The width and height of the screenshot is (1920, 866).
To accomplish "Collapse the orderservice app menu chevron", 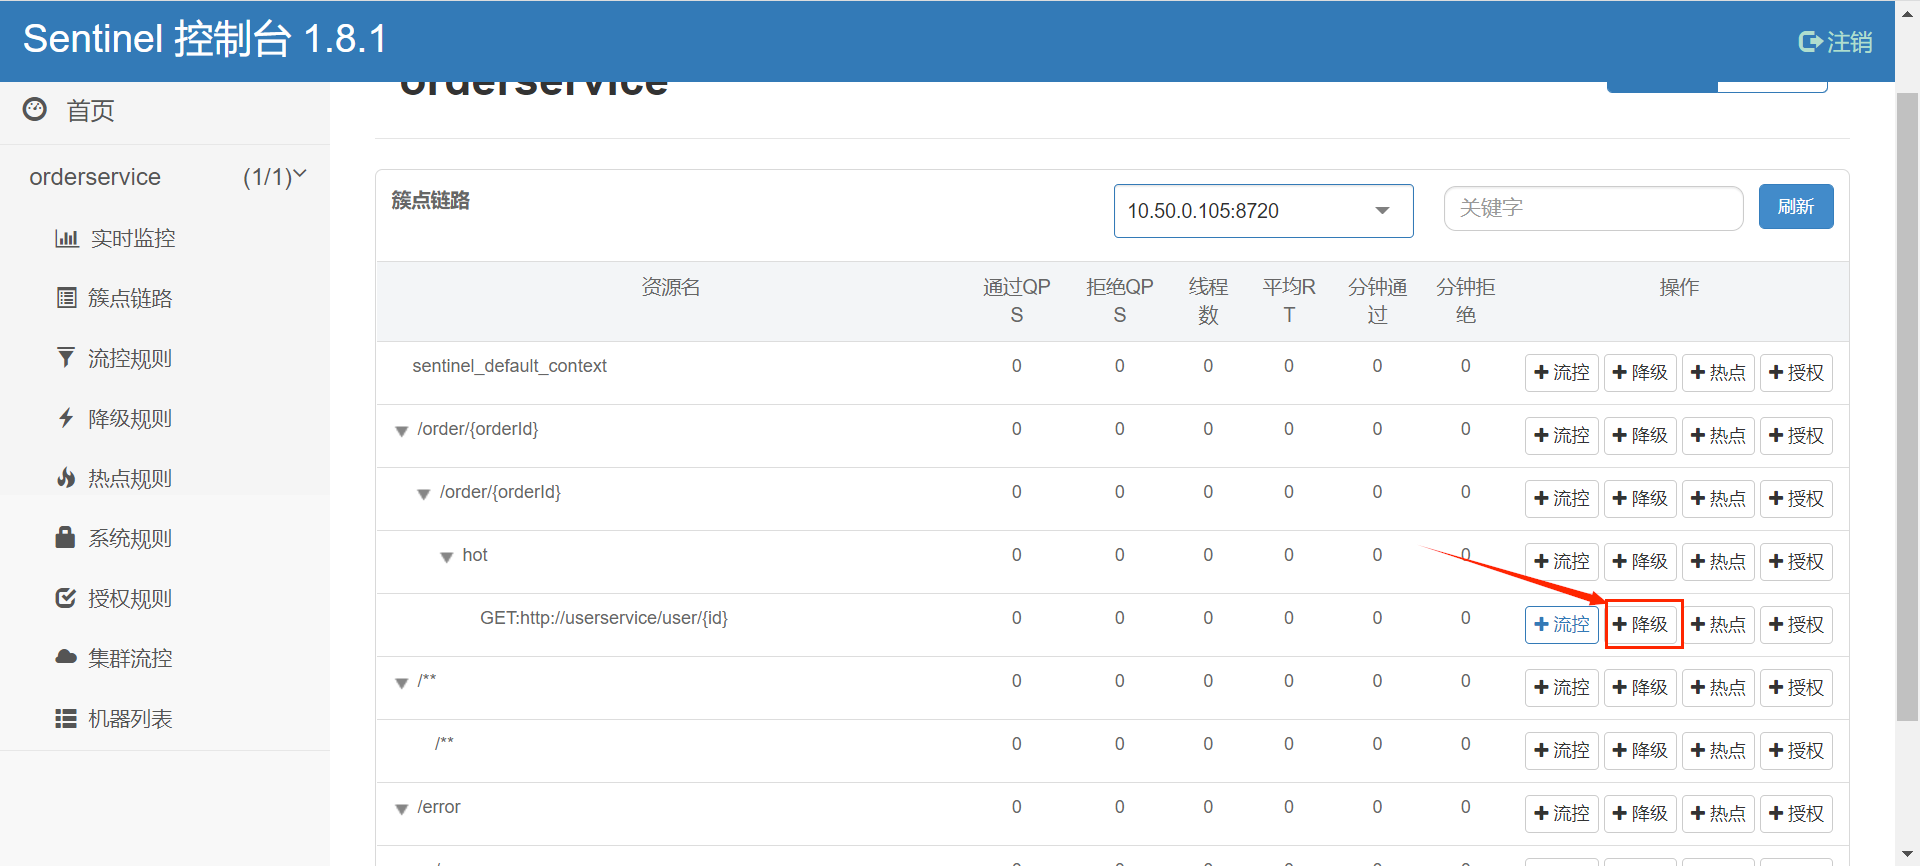I will [300, 174].
